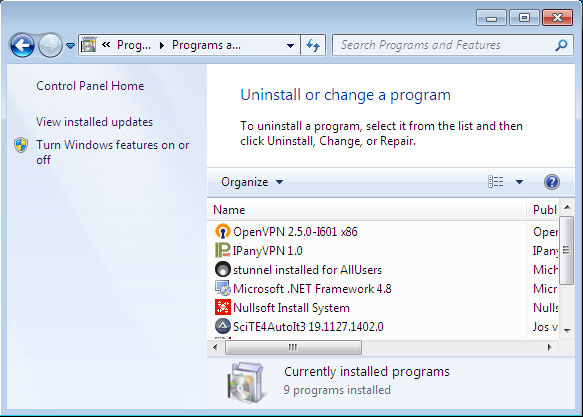Open View installed updates
The width and height of the screenshot is (583, 417).
(x=94, y=122)
